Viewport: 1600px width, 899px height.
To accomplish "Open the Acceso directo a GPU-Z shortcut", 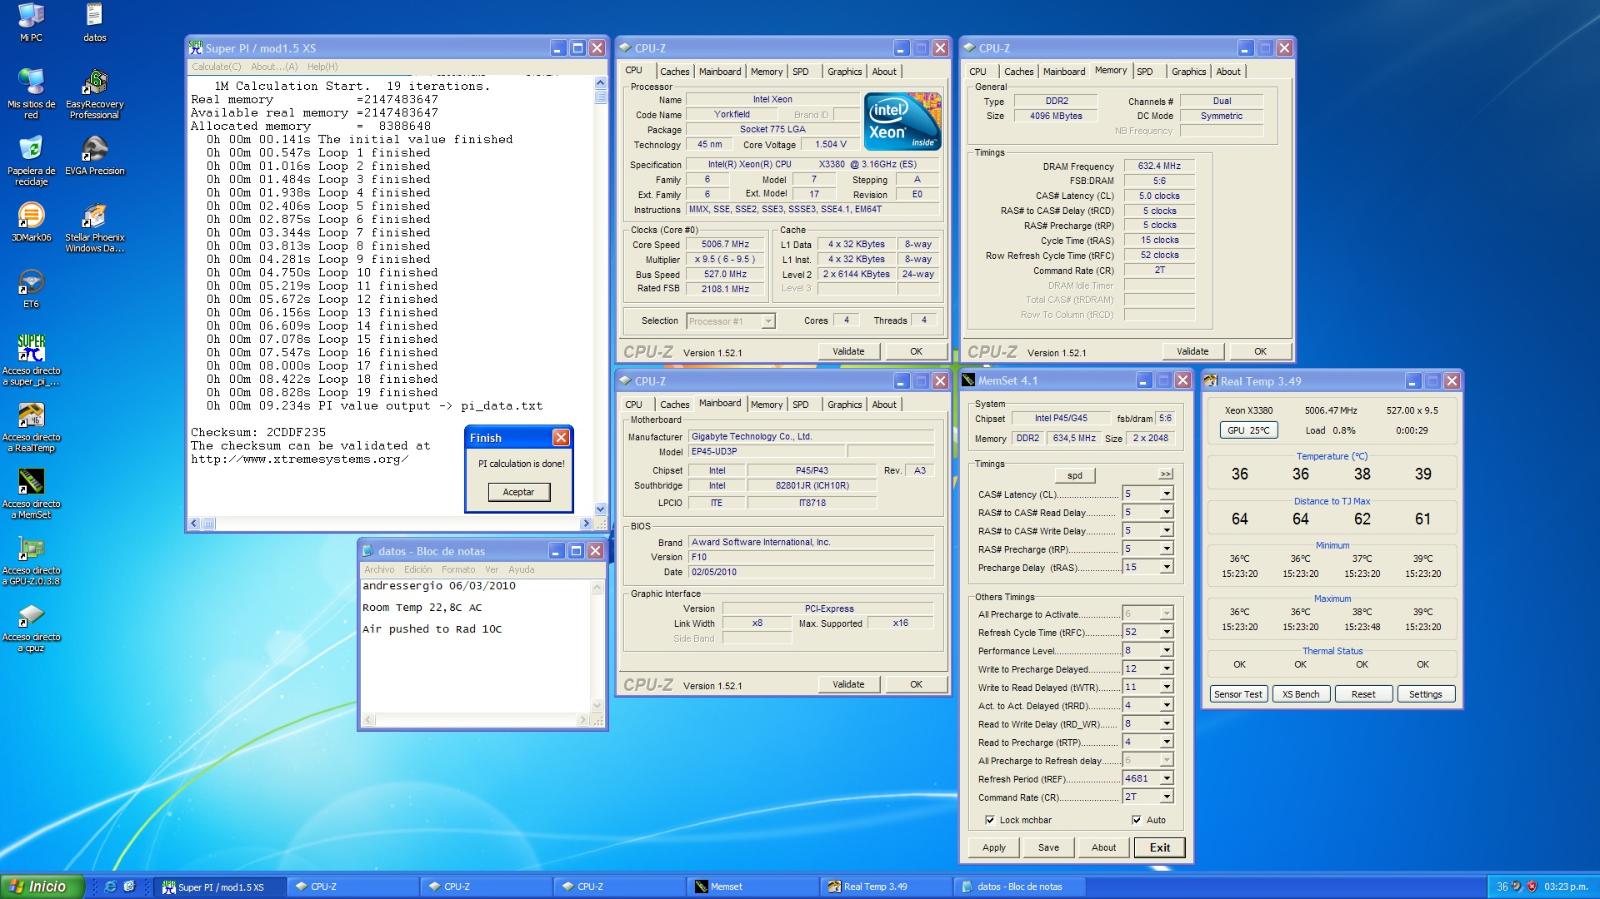I will point(31,560).
